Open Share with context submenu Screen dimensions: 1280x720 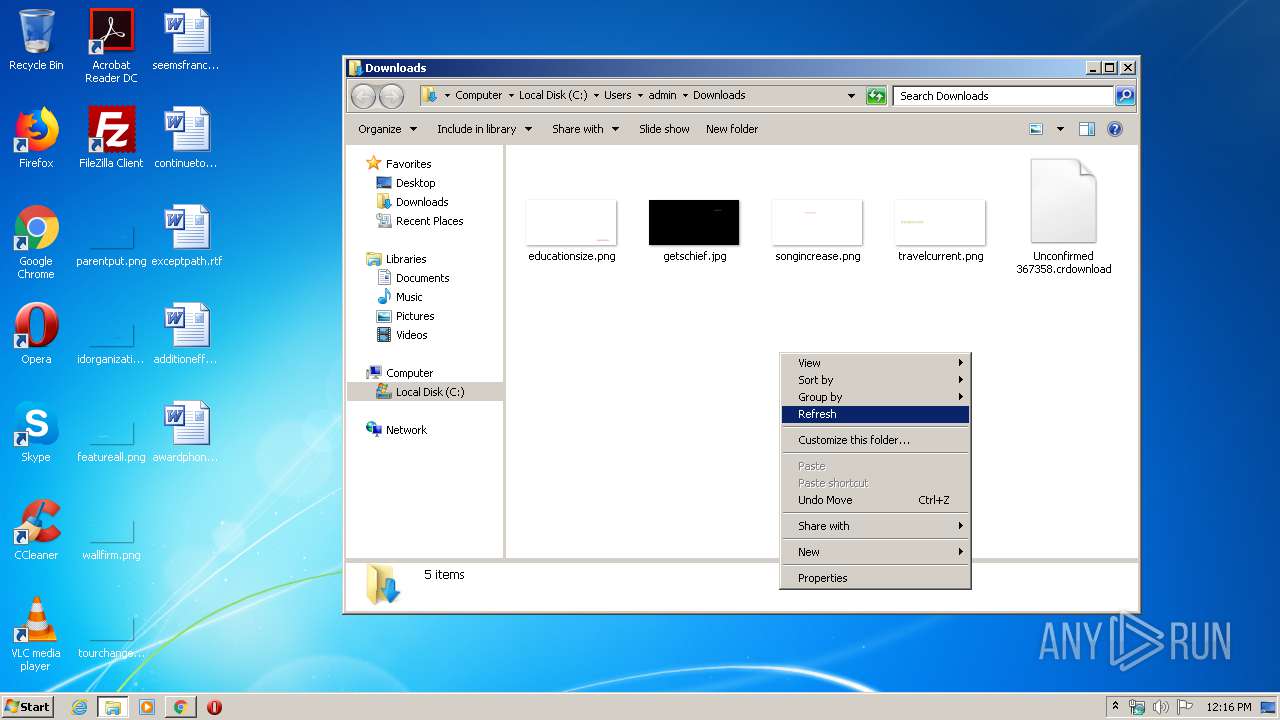875,526
